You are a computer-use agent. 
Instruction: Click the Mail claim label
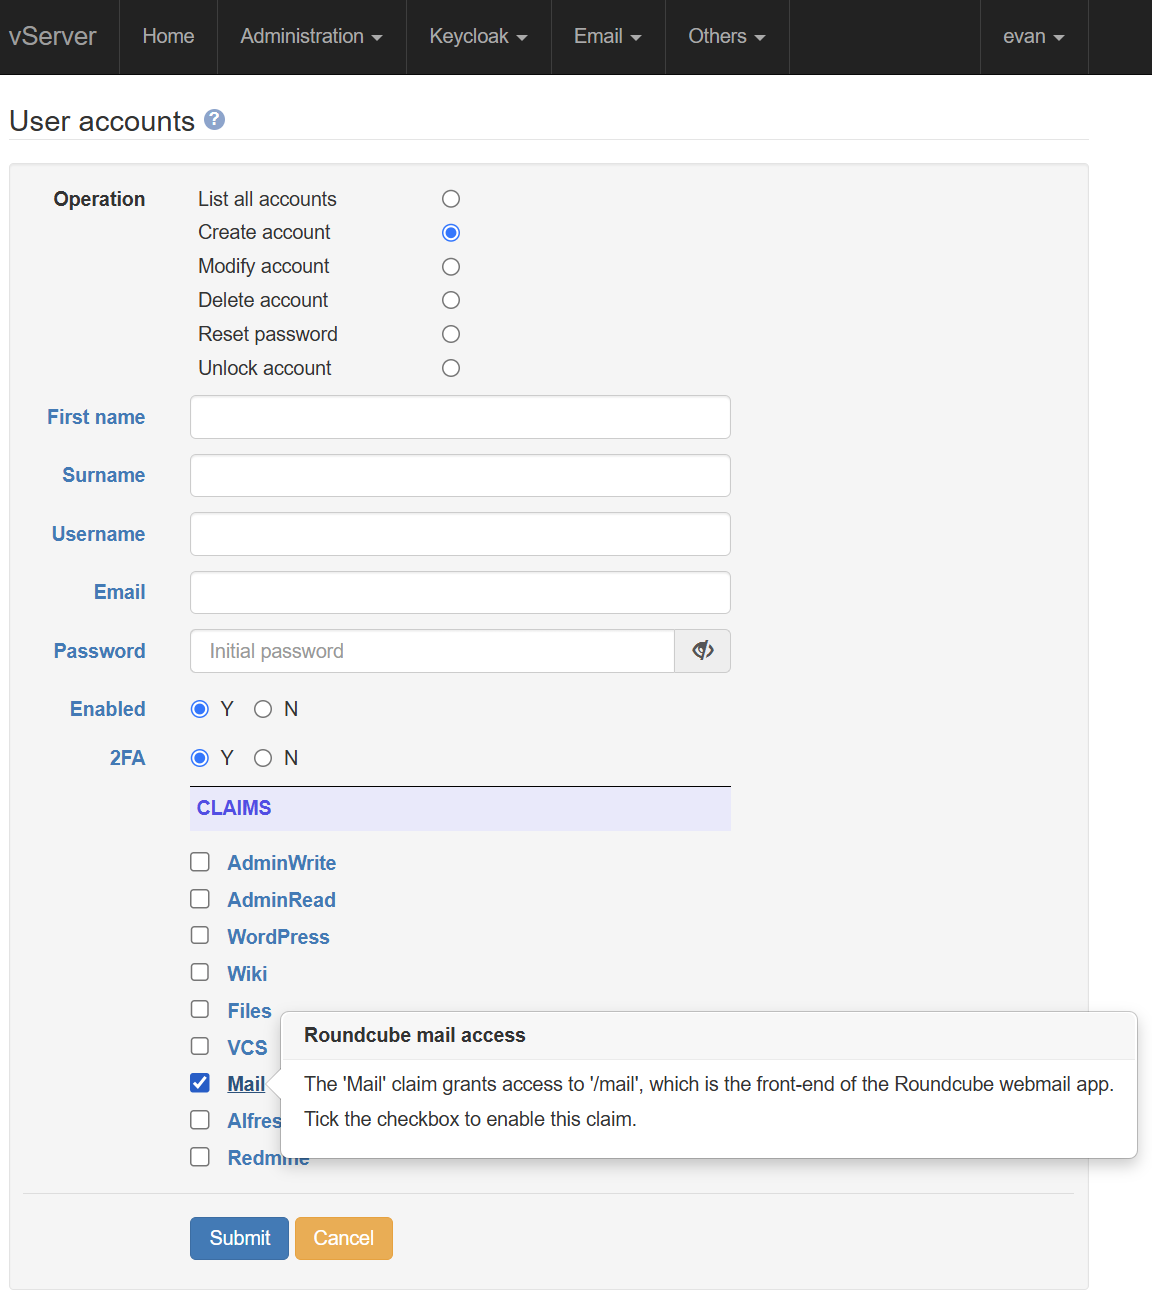(246, 1084)
